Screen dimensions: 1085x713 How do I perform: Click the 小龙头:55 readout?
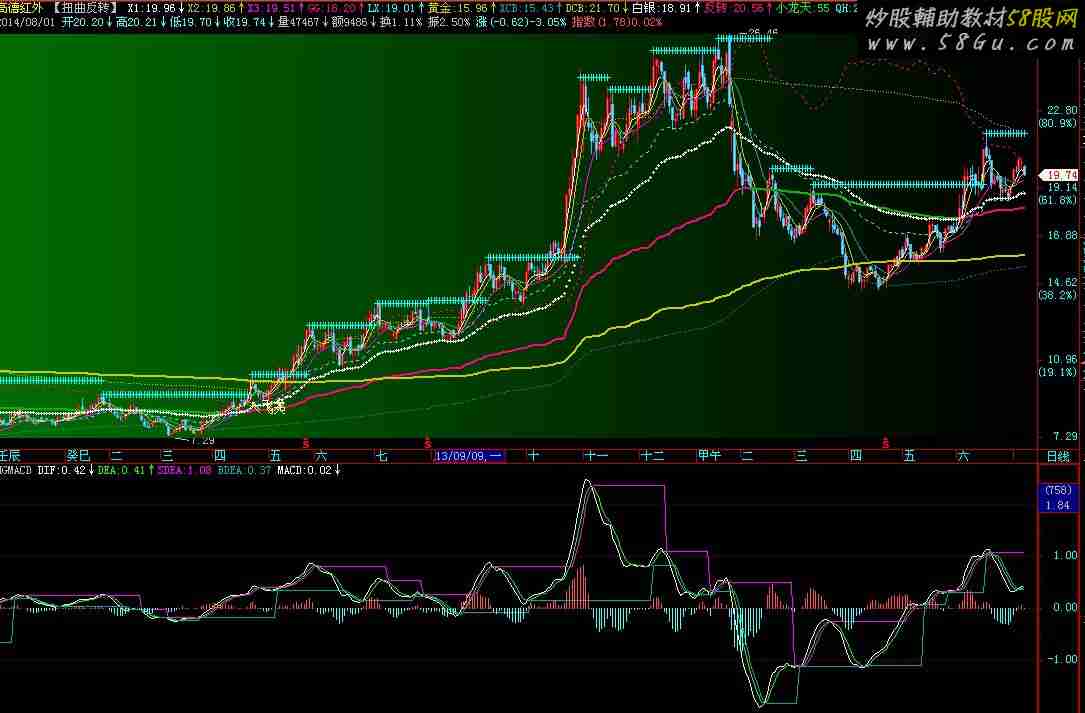[803, 8]
